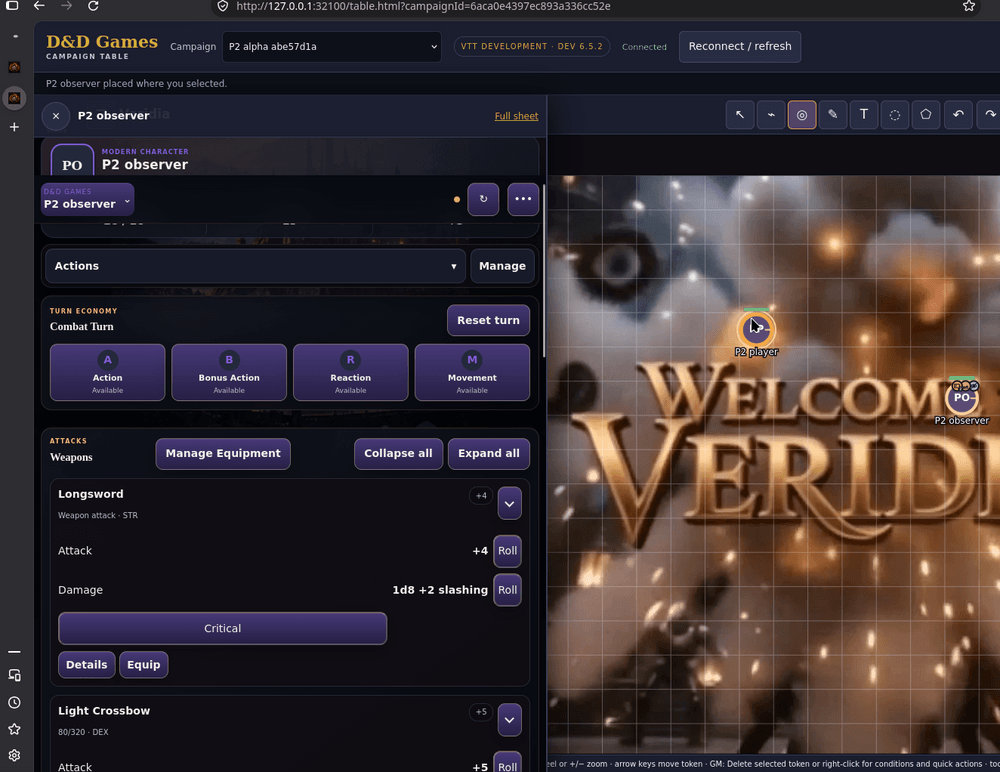Pick the pencil draw tool

click(x=833, y=115)
